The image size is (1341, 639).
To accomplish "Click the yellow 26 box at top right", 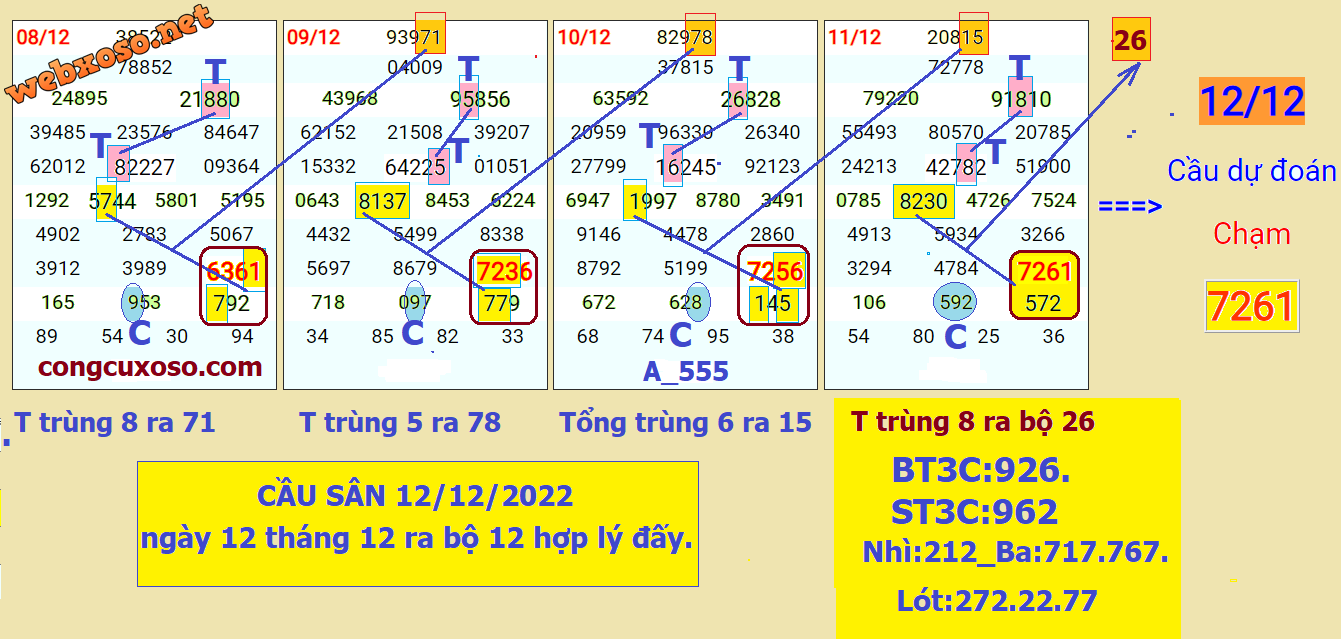I will [1129, 42].
